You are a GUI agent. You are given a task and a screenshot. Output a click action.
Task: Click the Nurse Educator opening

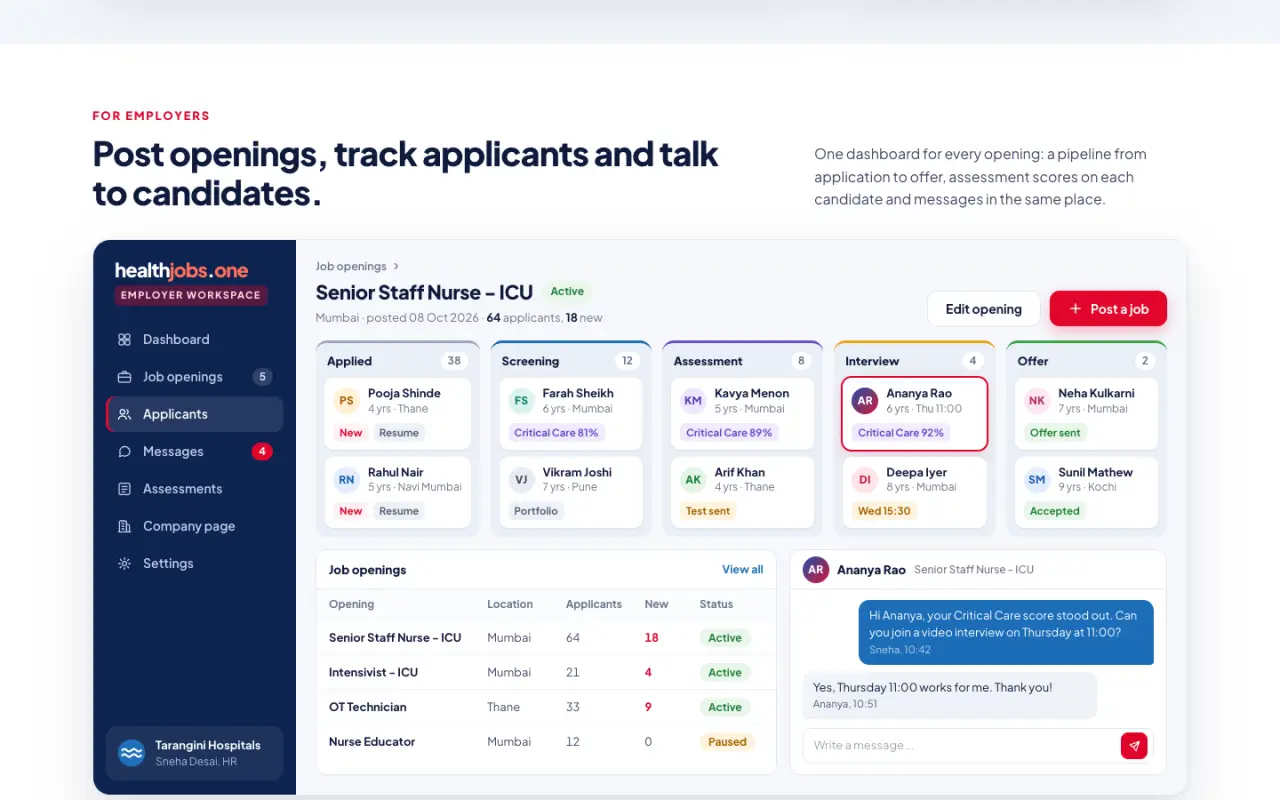click(546, 742)
